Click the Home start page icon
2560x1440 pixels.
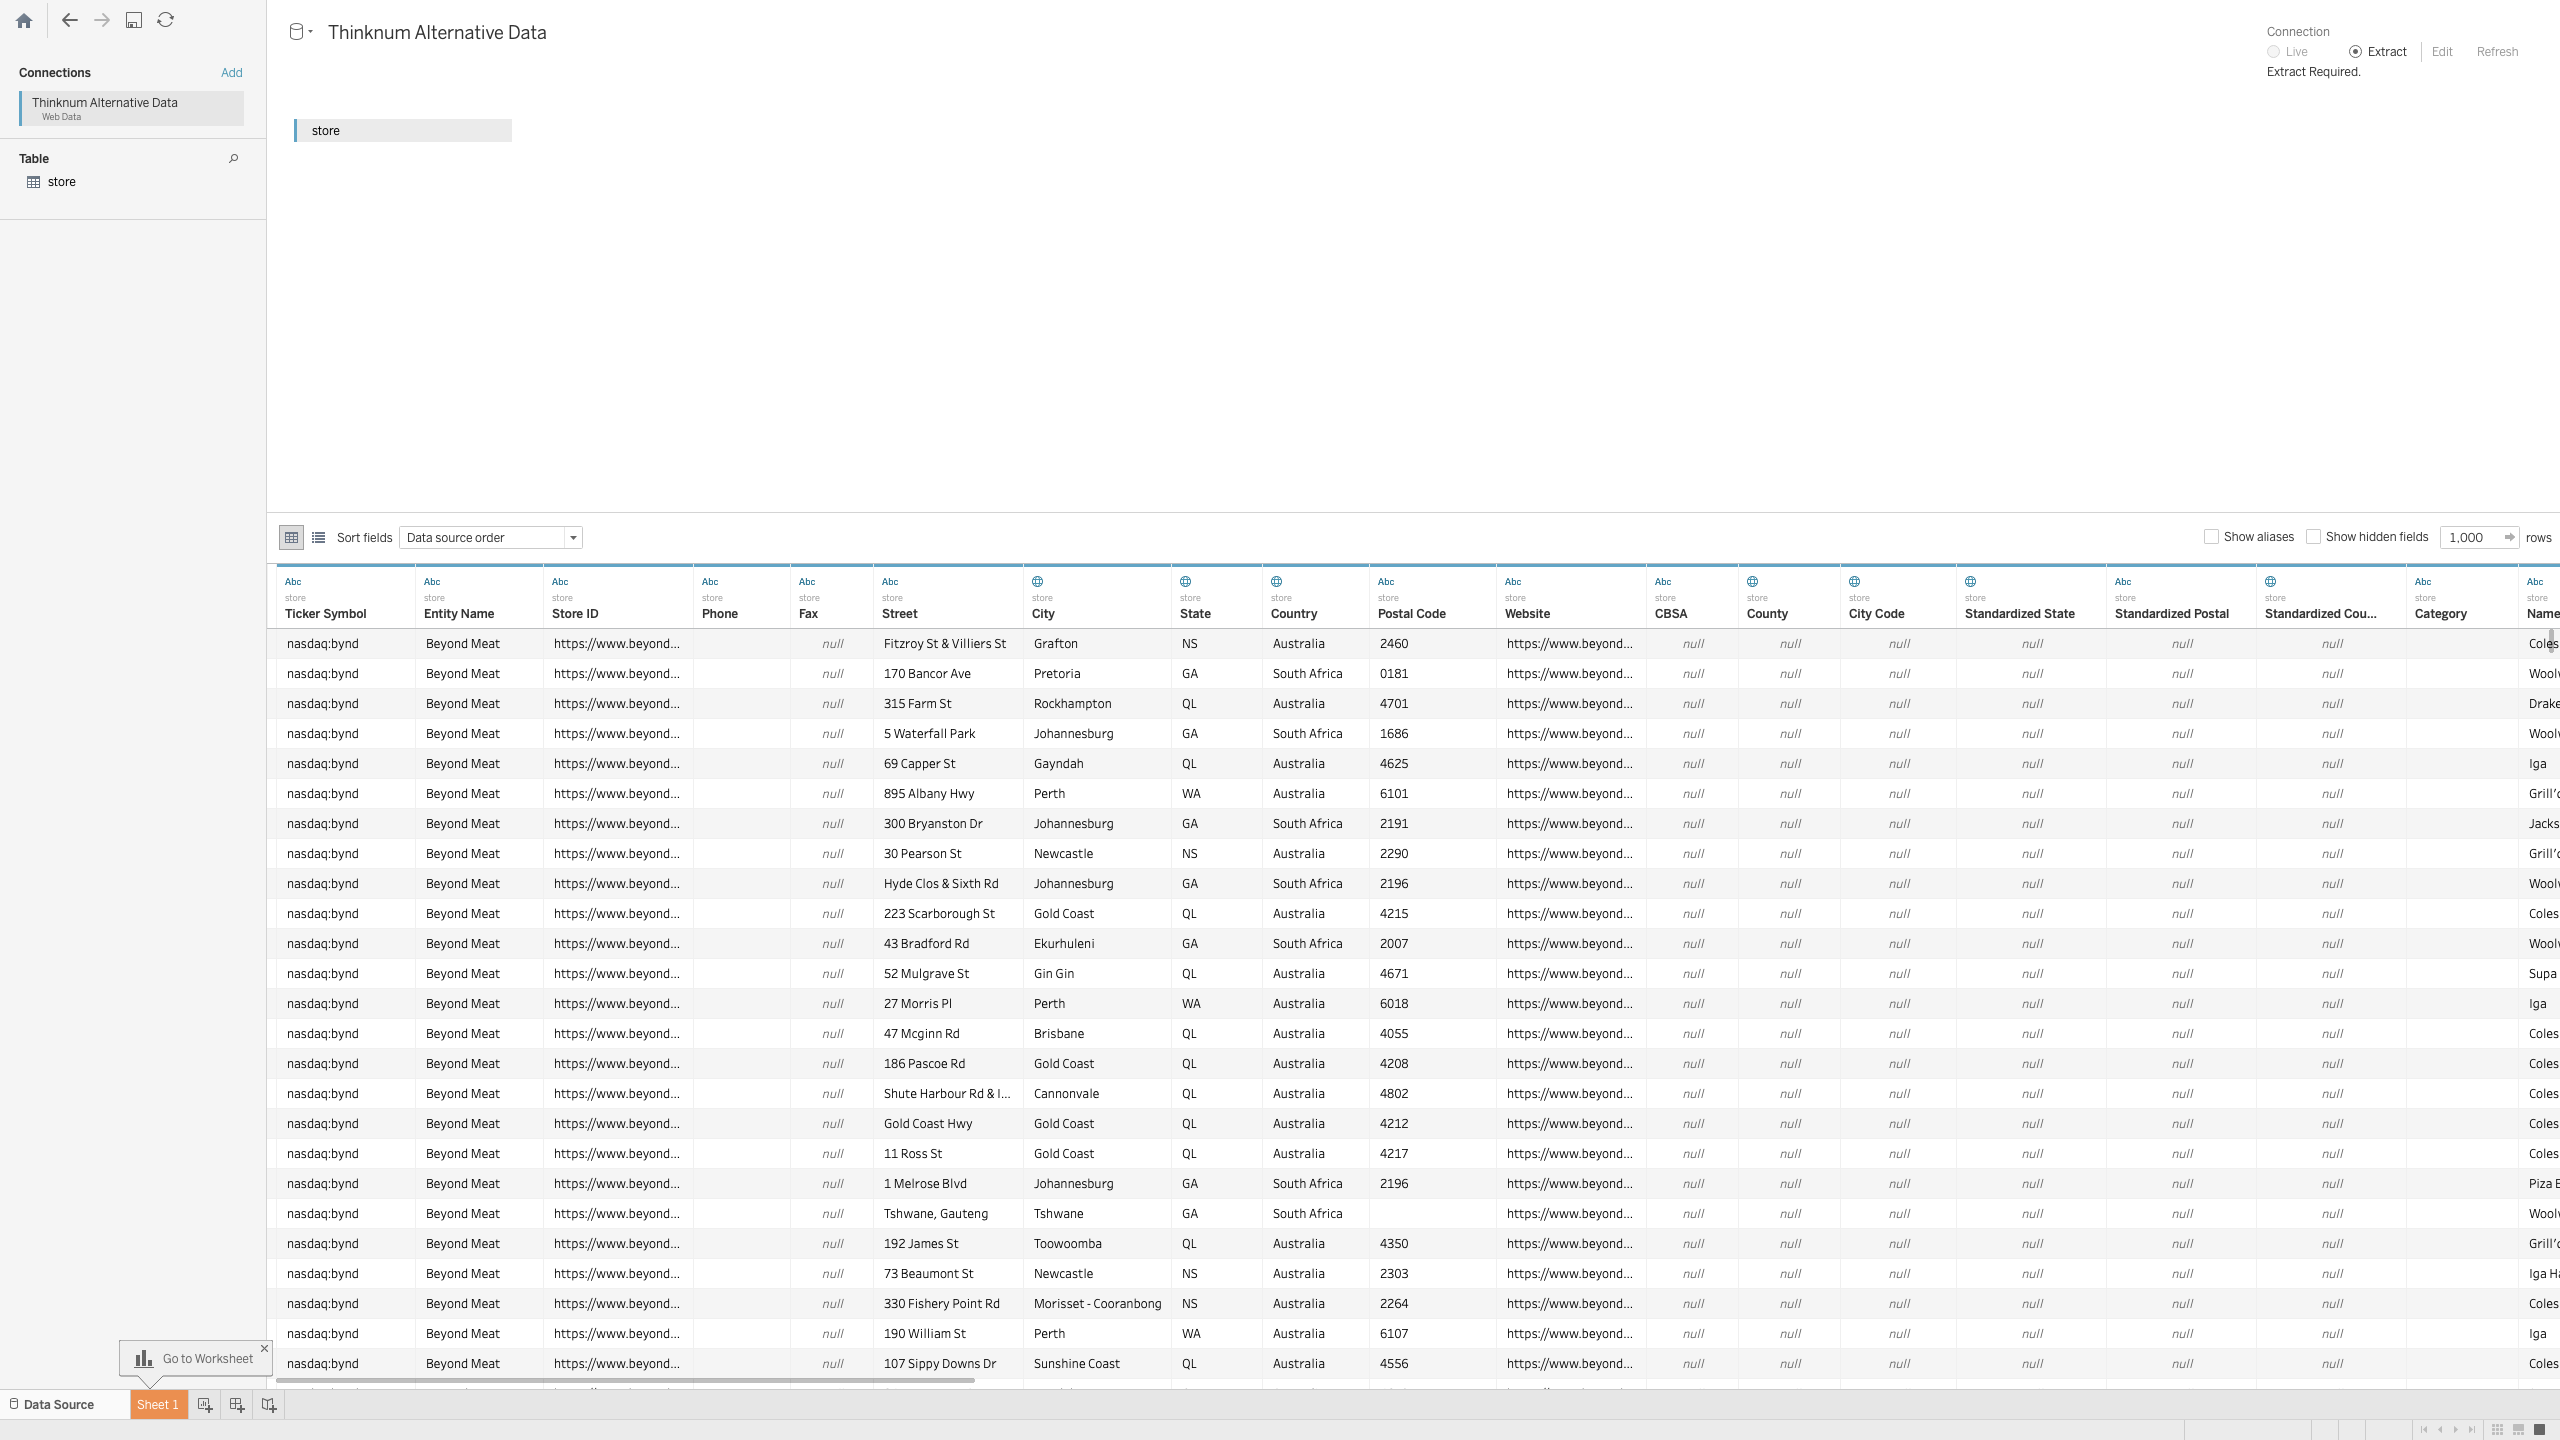pos(24,20)
